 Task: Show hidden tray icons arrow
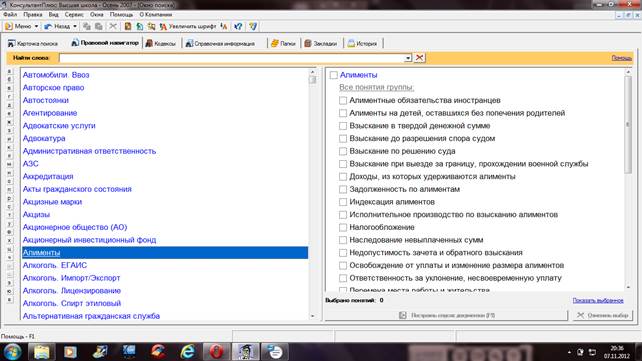pos(570,352)
